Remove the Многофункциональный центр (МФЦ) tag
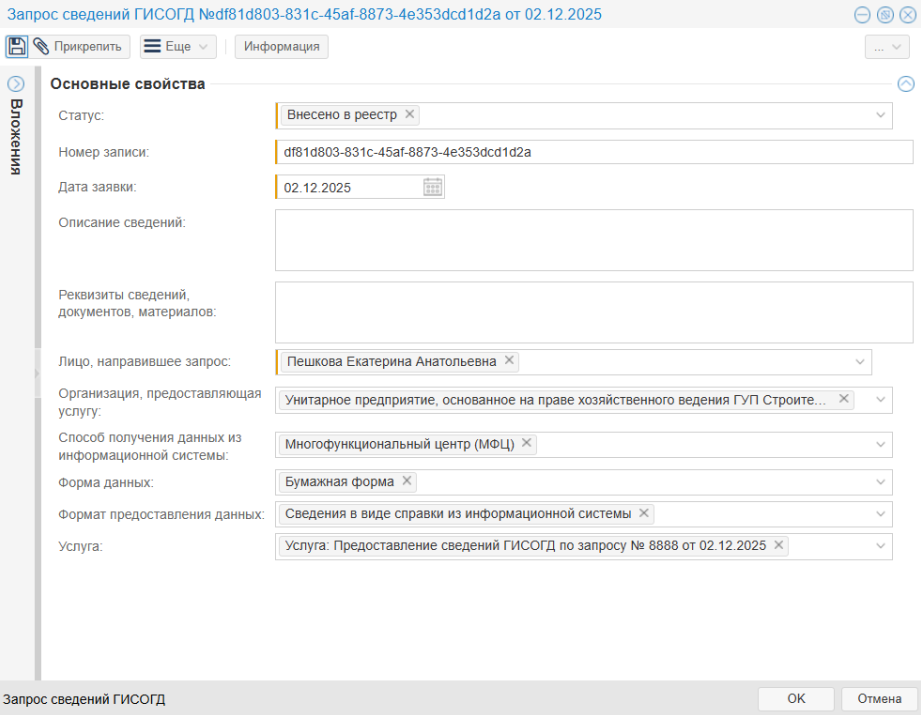 tap(527, 444)
